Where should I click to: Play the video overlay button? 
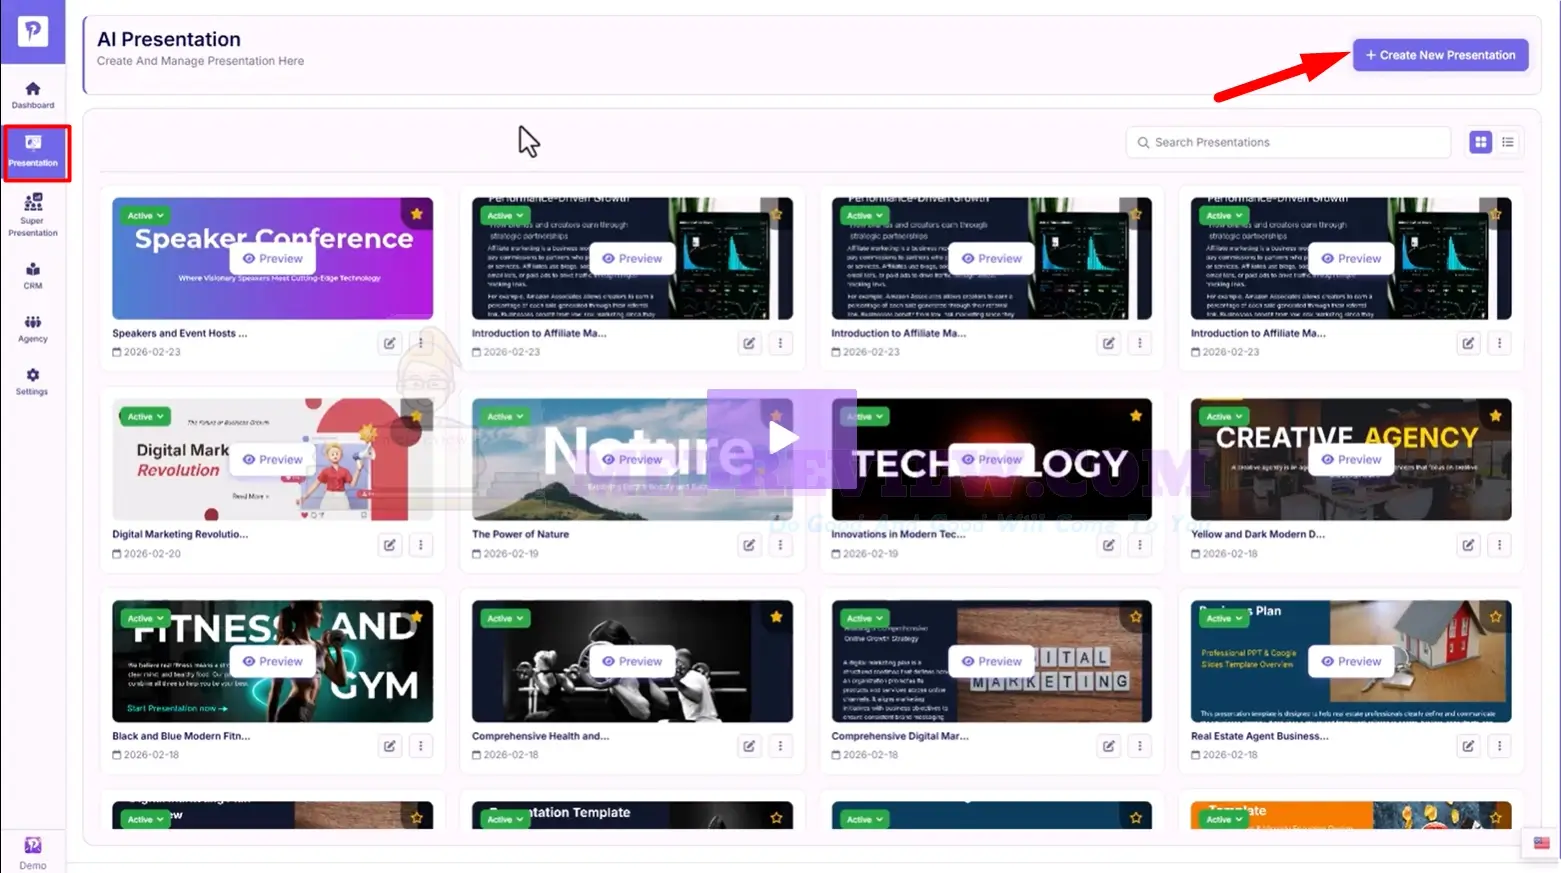click(782, 438)
